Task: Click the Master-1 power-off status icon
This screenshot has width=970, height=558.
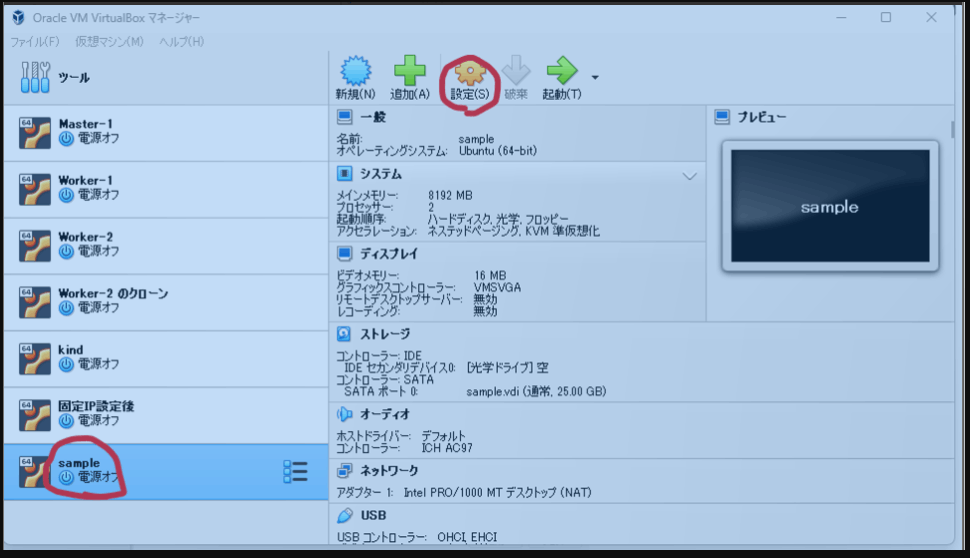Action: (x=66, y=139)
